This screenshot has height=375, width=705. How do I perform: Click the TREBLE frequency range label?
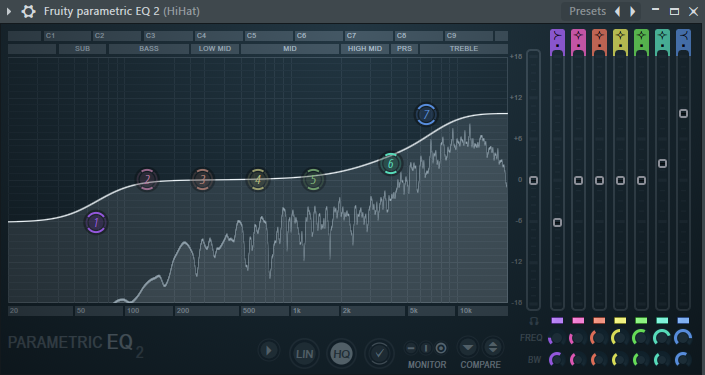point(464,49)
